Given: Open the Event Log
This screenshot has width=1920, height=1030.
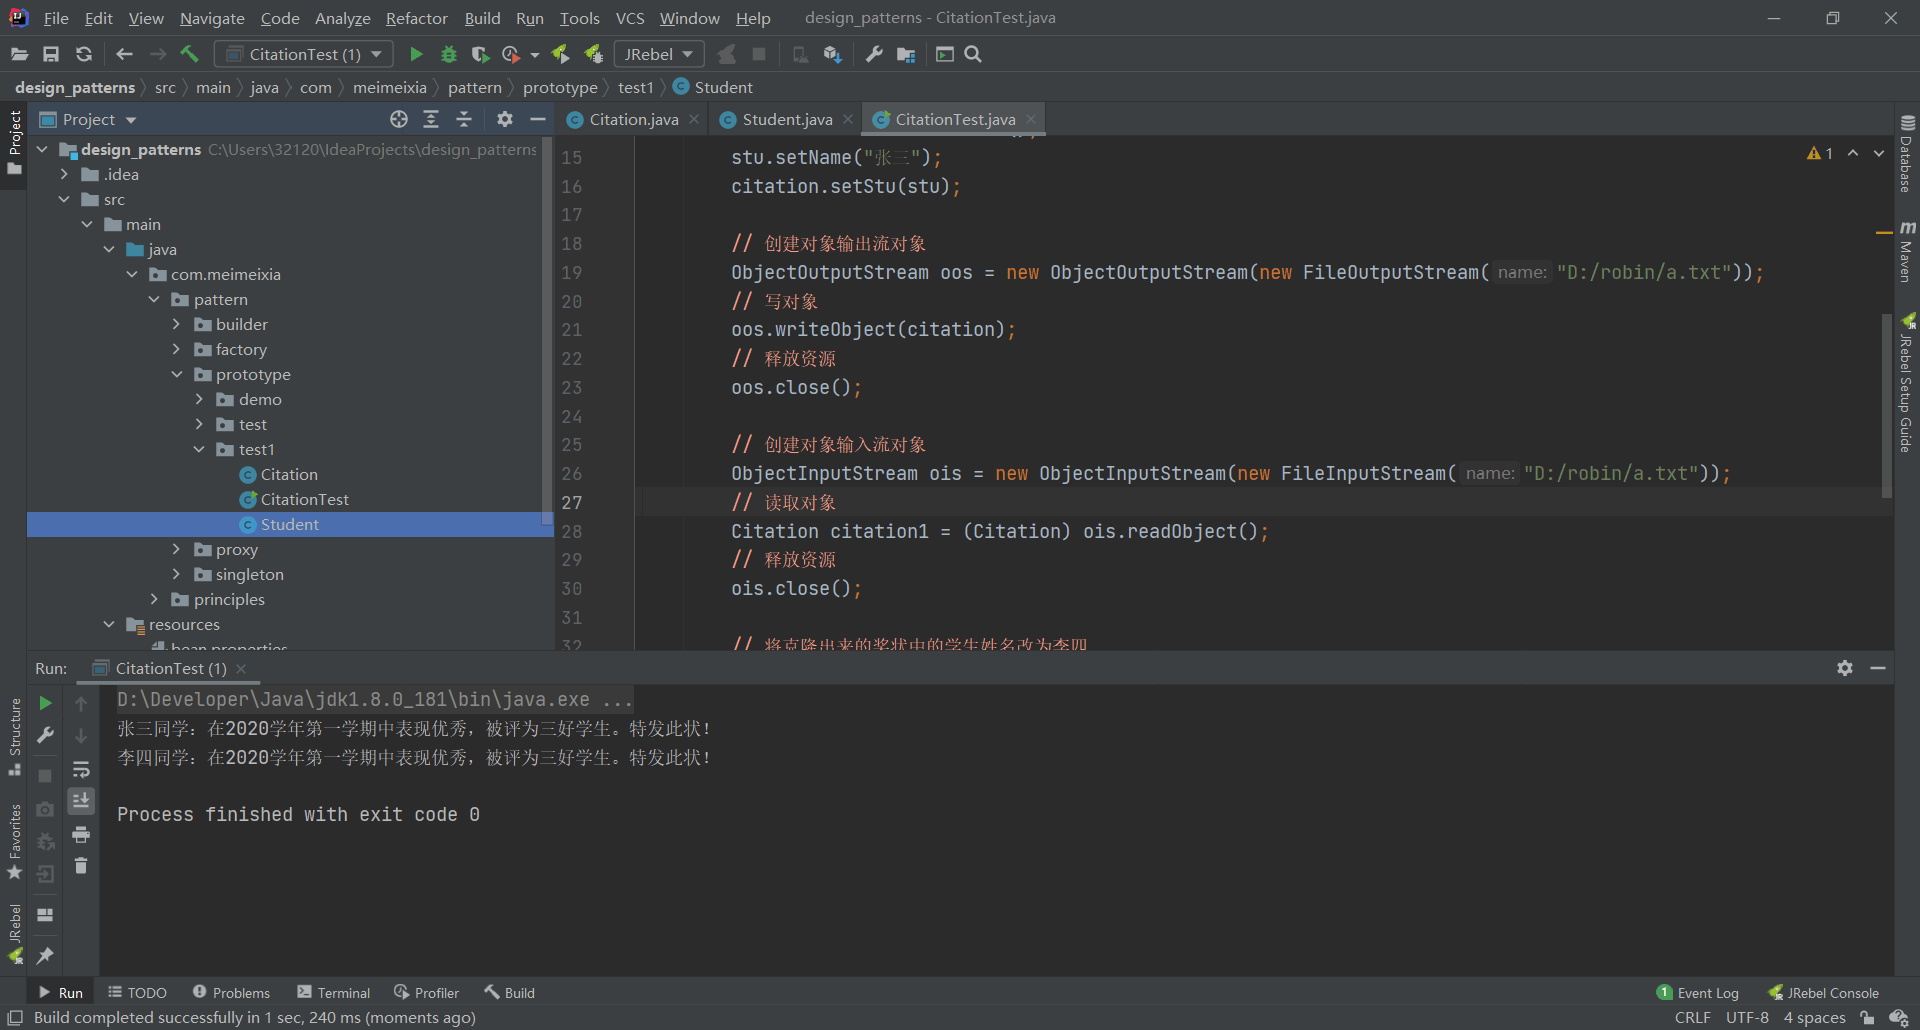Looking at the screenshot, I should click(x=1698, y=992).
